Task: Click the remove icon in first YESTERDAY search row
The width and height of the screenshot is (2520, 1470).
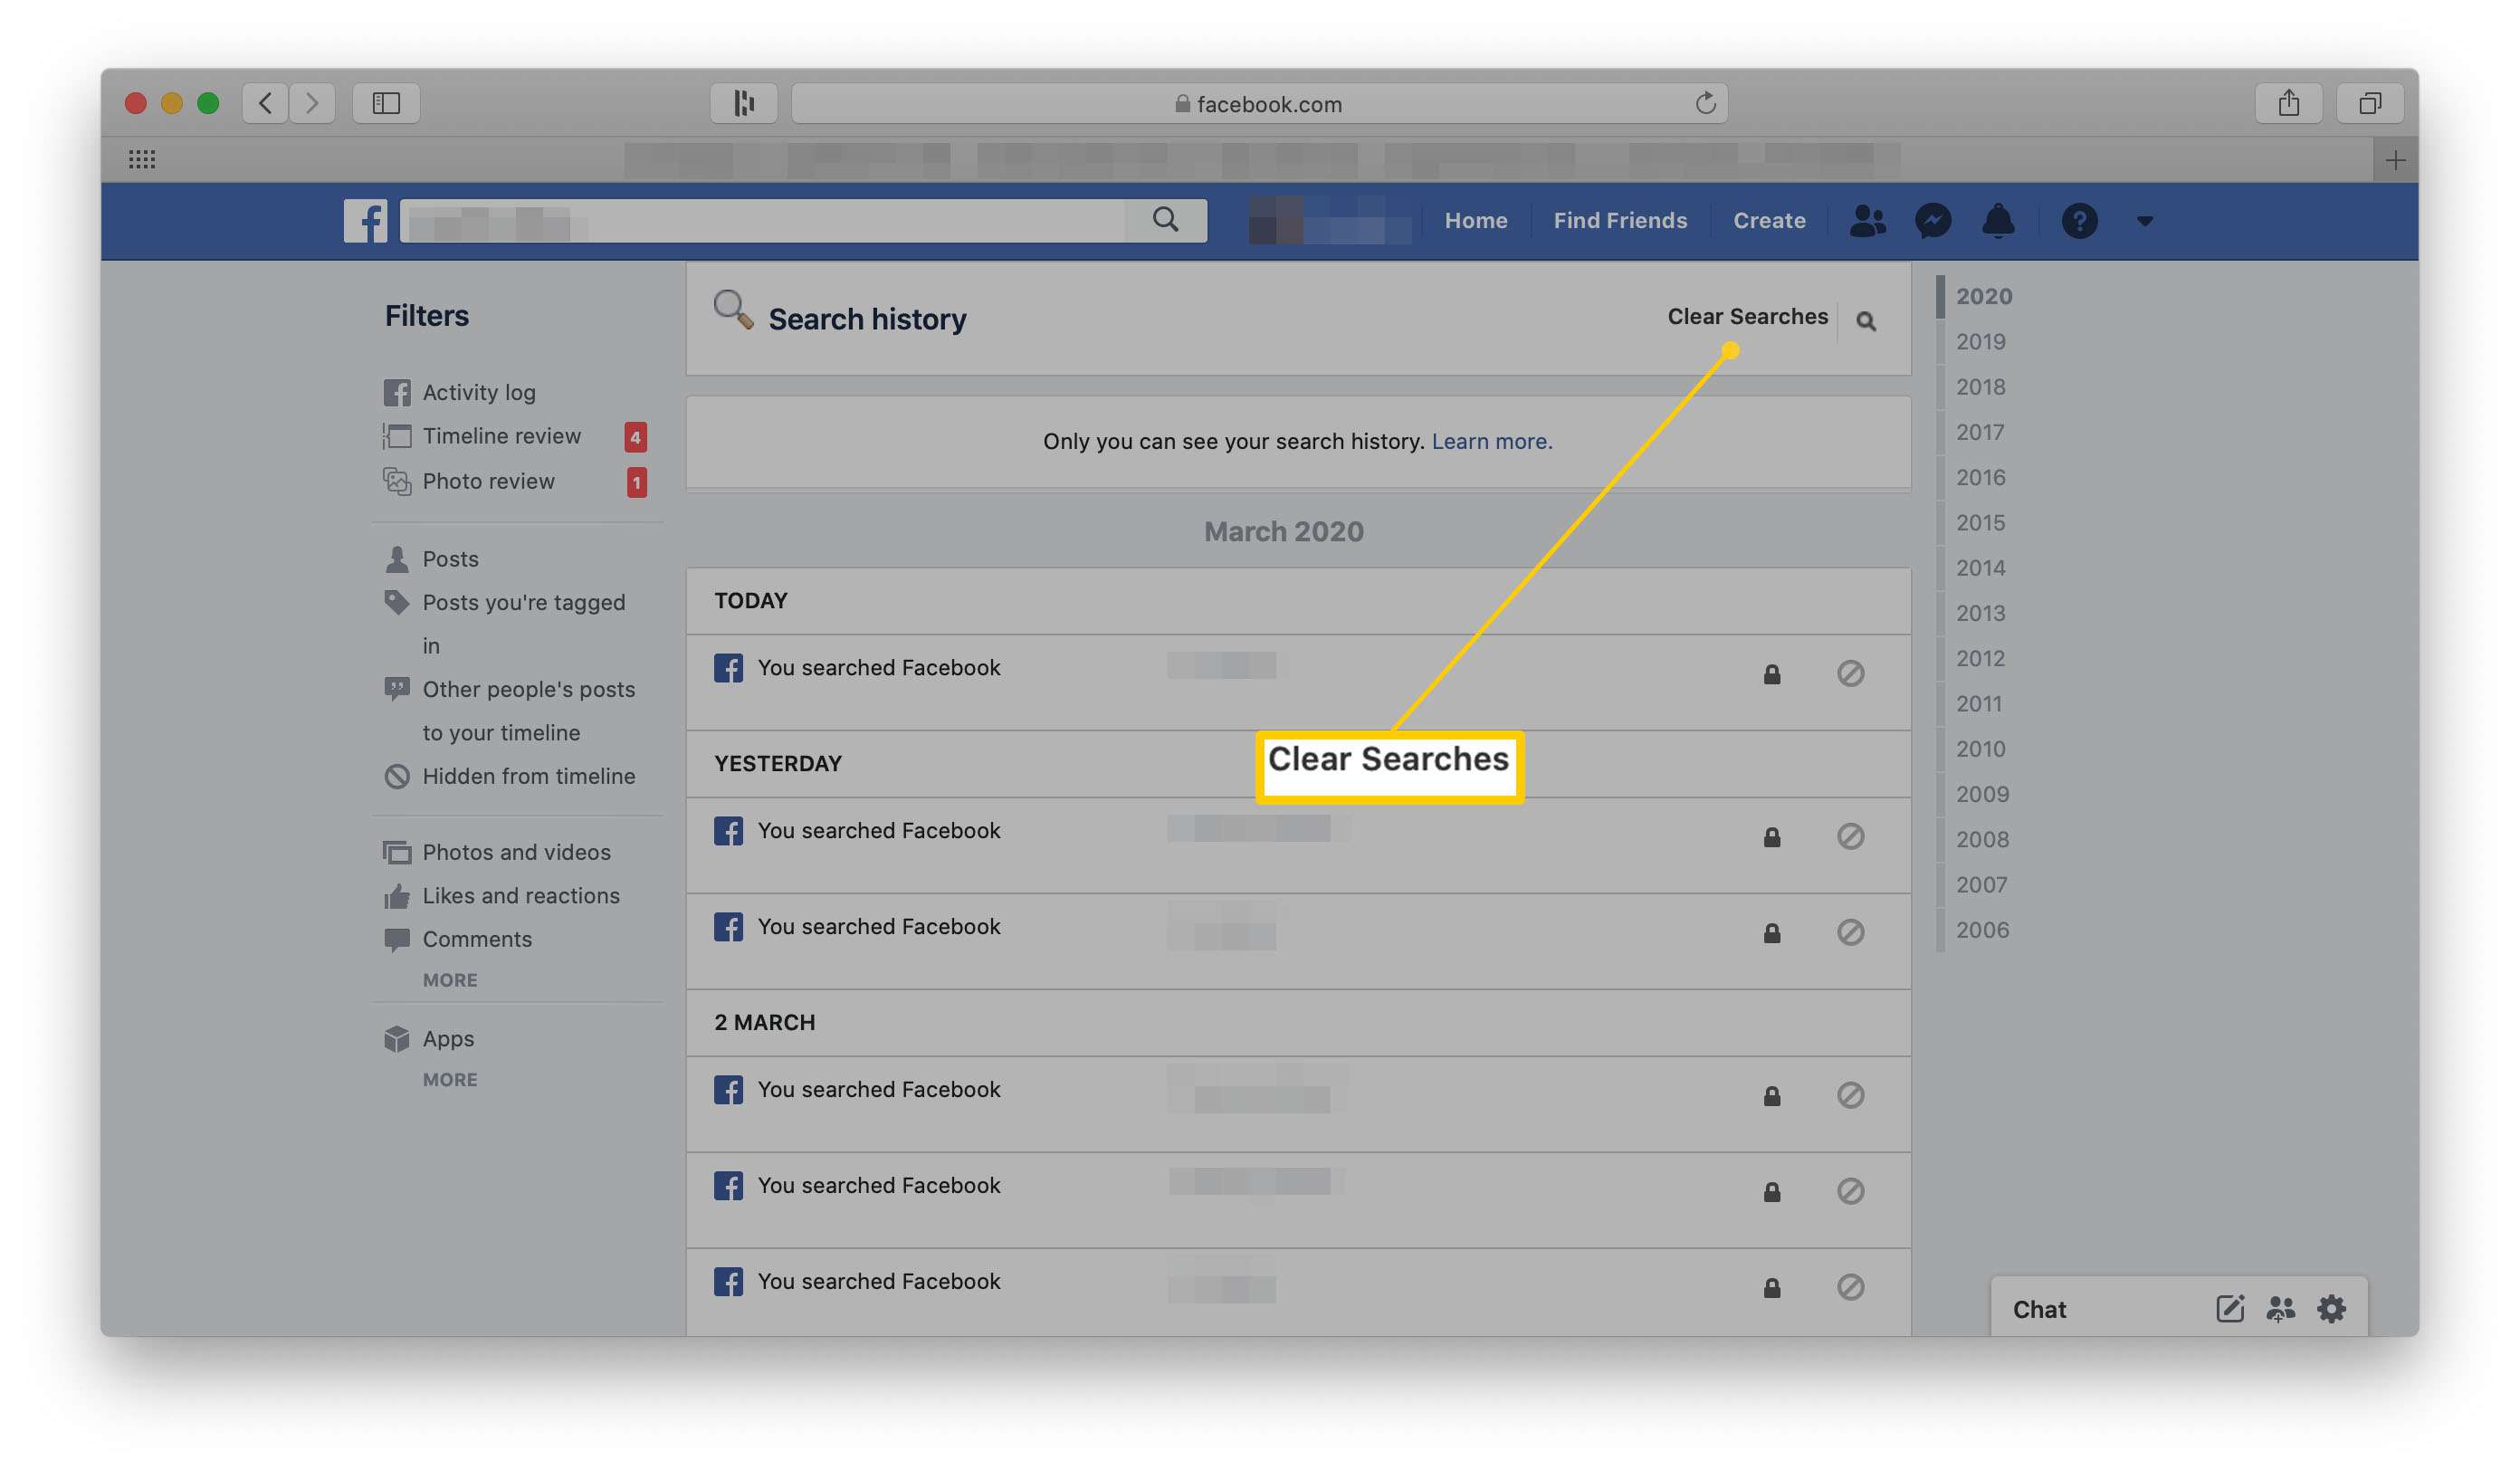Action: click(1850, 836)
